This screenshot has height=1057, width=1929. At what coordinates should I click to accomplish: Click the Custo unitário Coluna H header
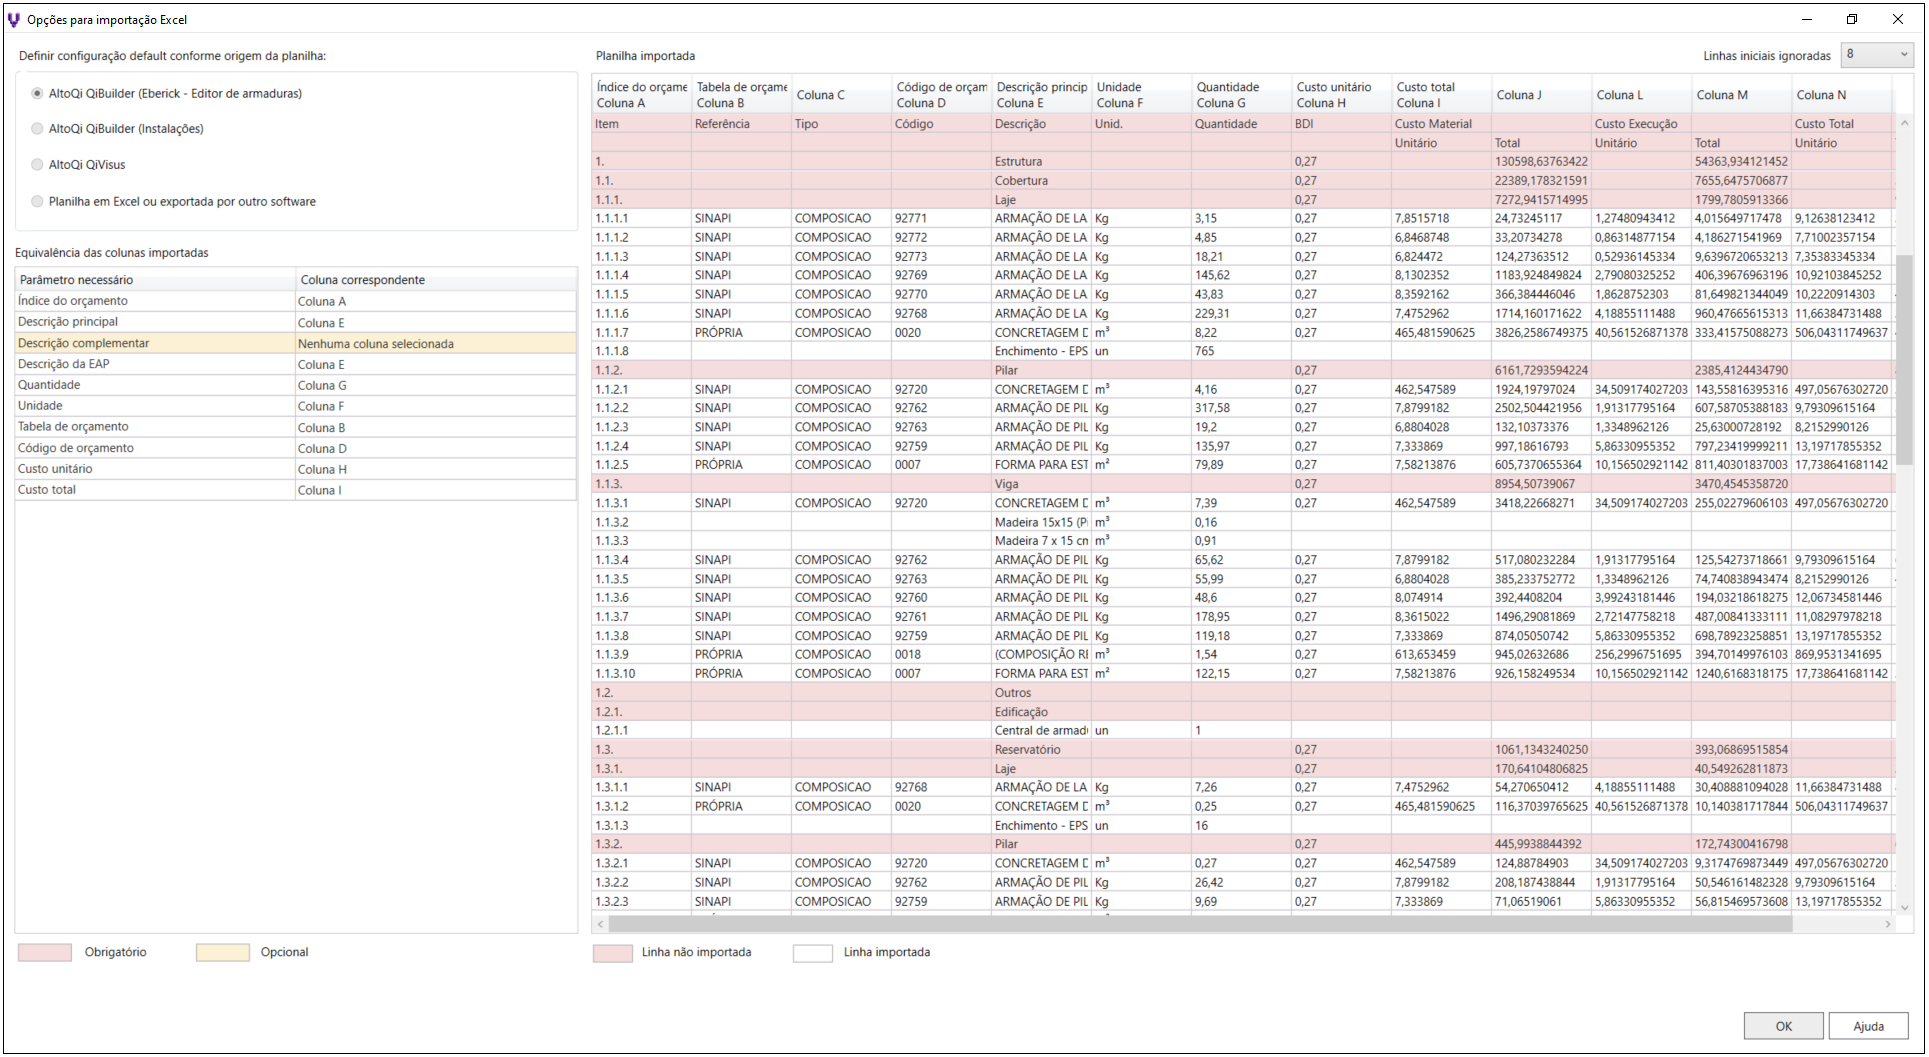coord(1339,95)
